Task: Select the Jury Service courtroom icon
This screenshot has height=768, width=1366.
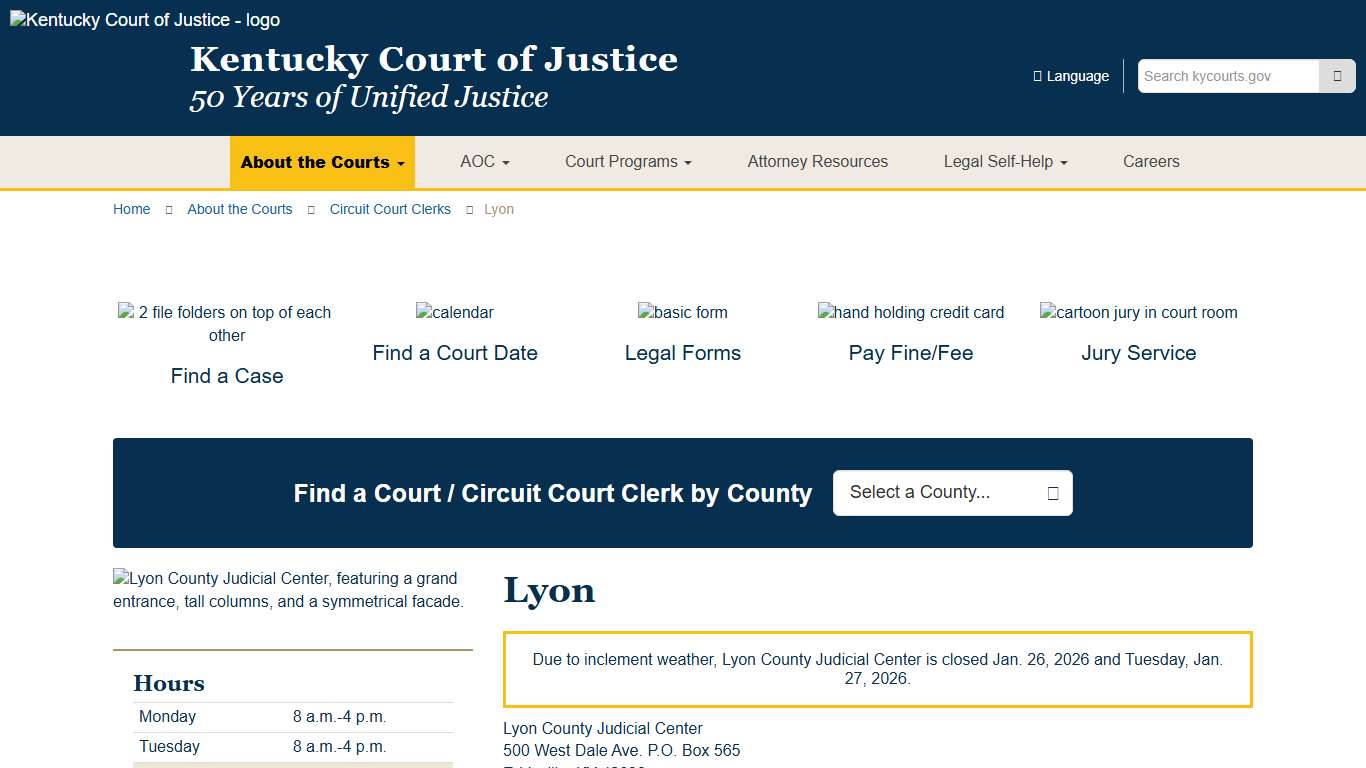Action: point(1139,312)
